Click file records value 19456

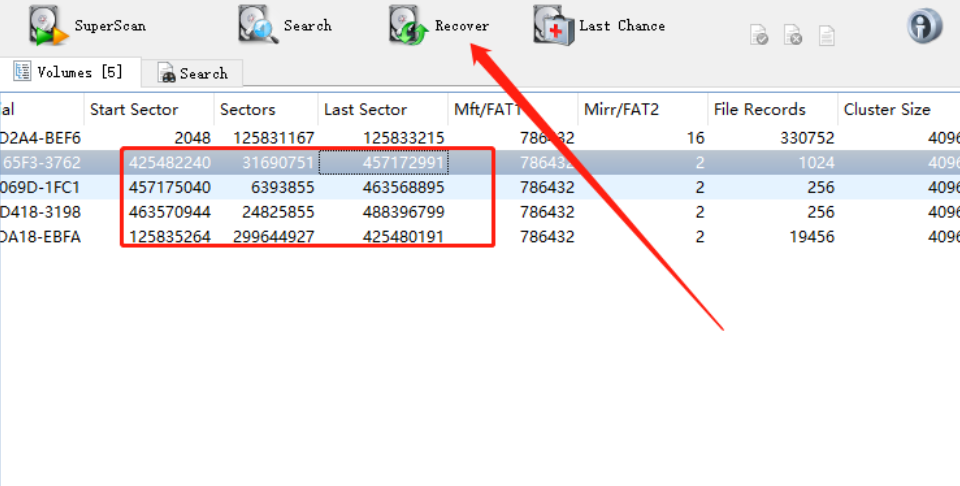tap(812, 236)
